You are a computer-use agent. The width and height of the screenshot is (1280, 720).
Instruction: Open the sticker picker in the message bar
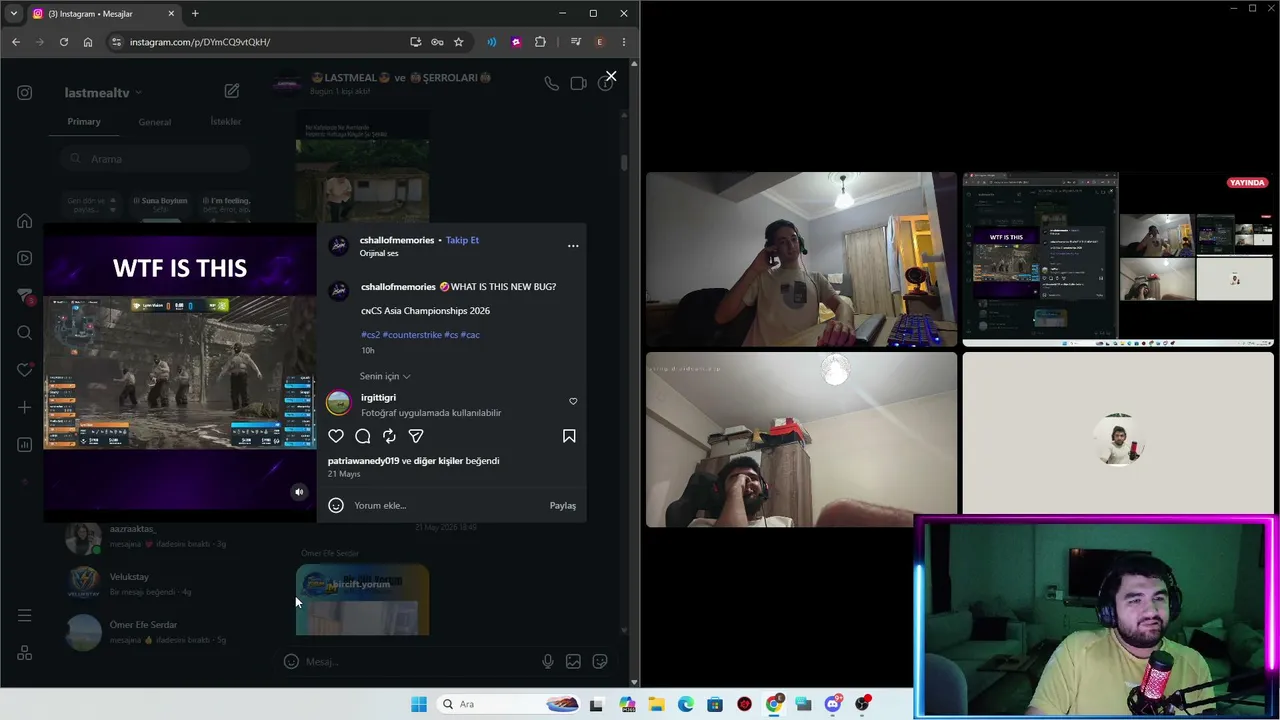coord(600,661)
